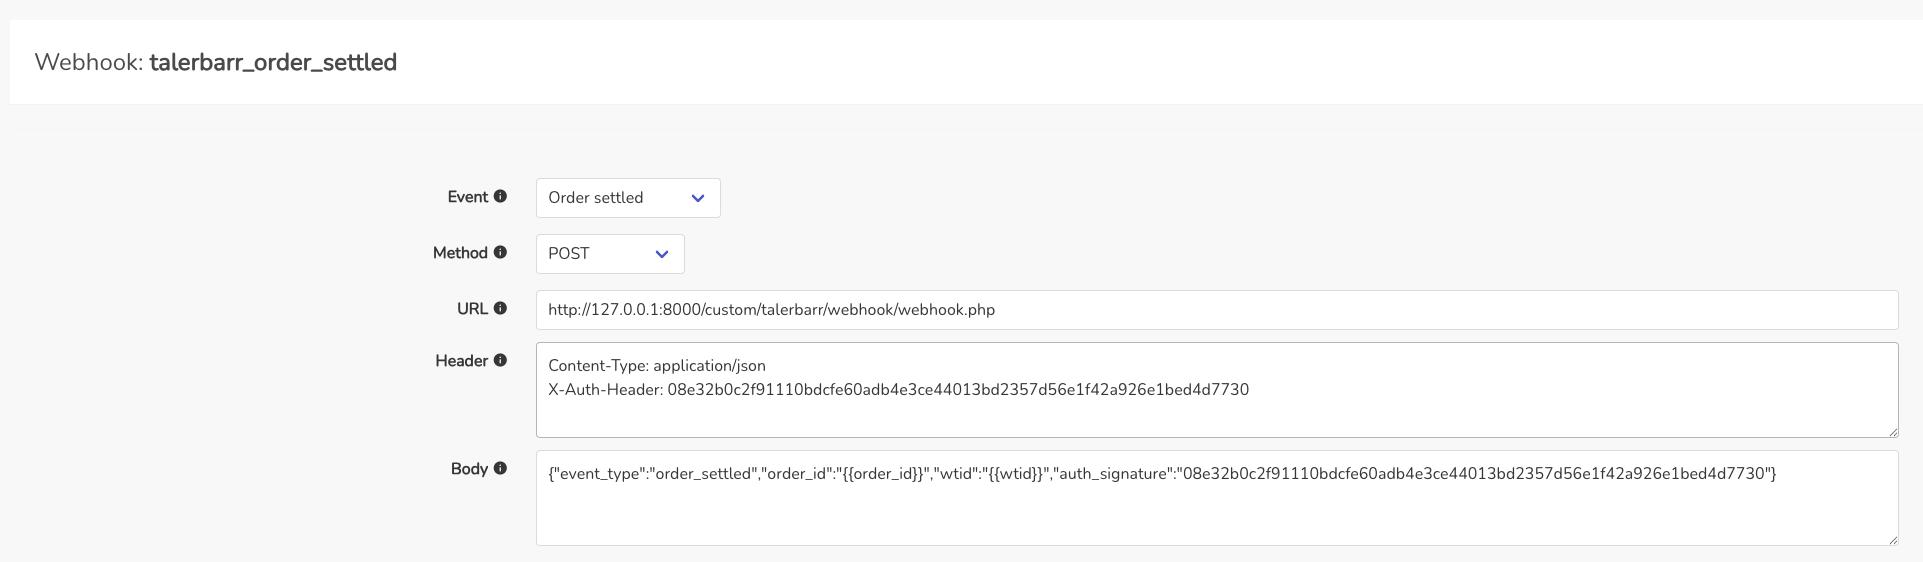Click the Body field label

469,469
